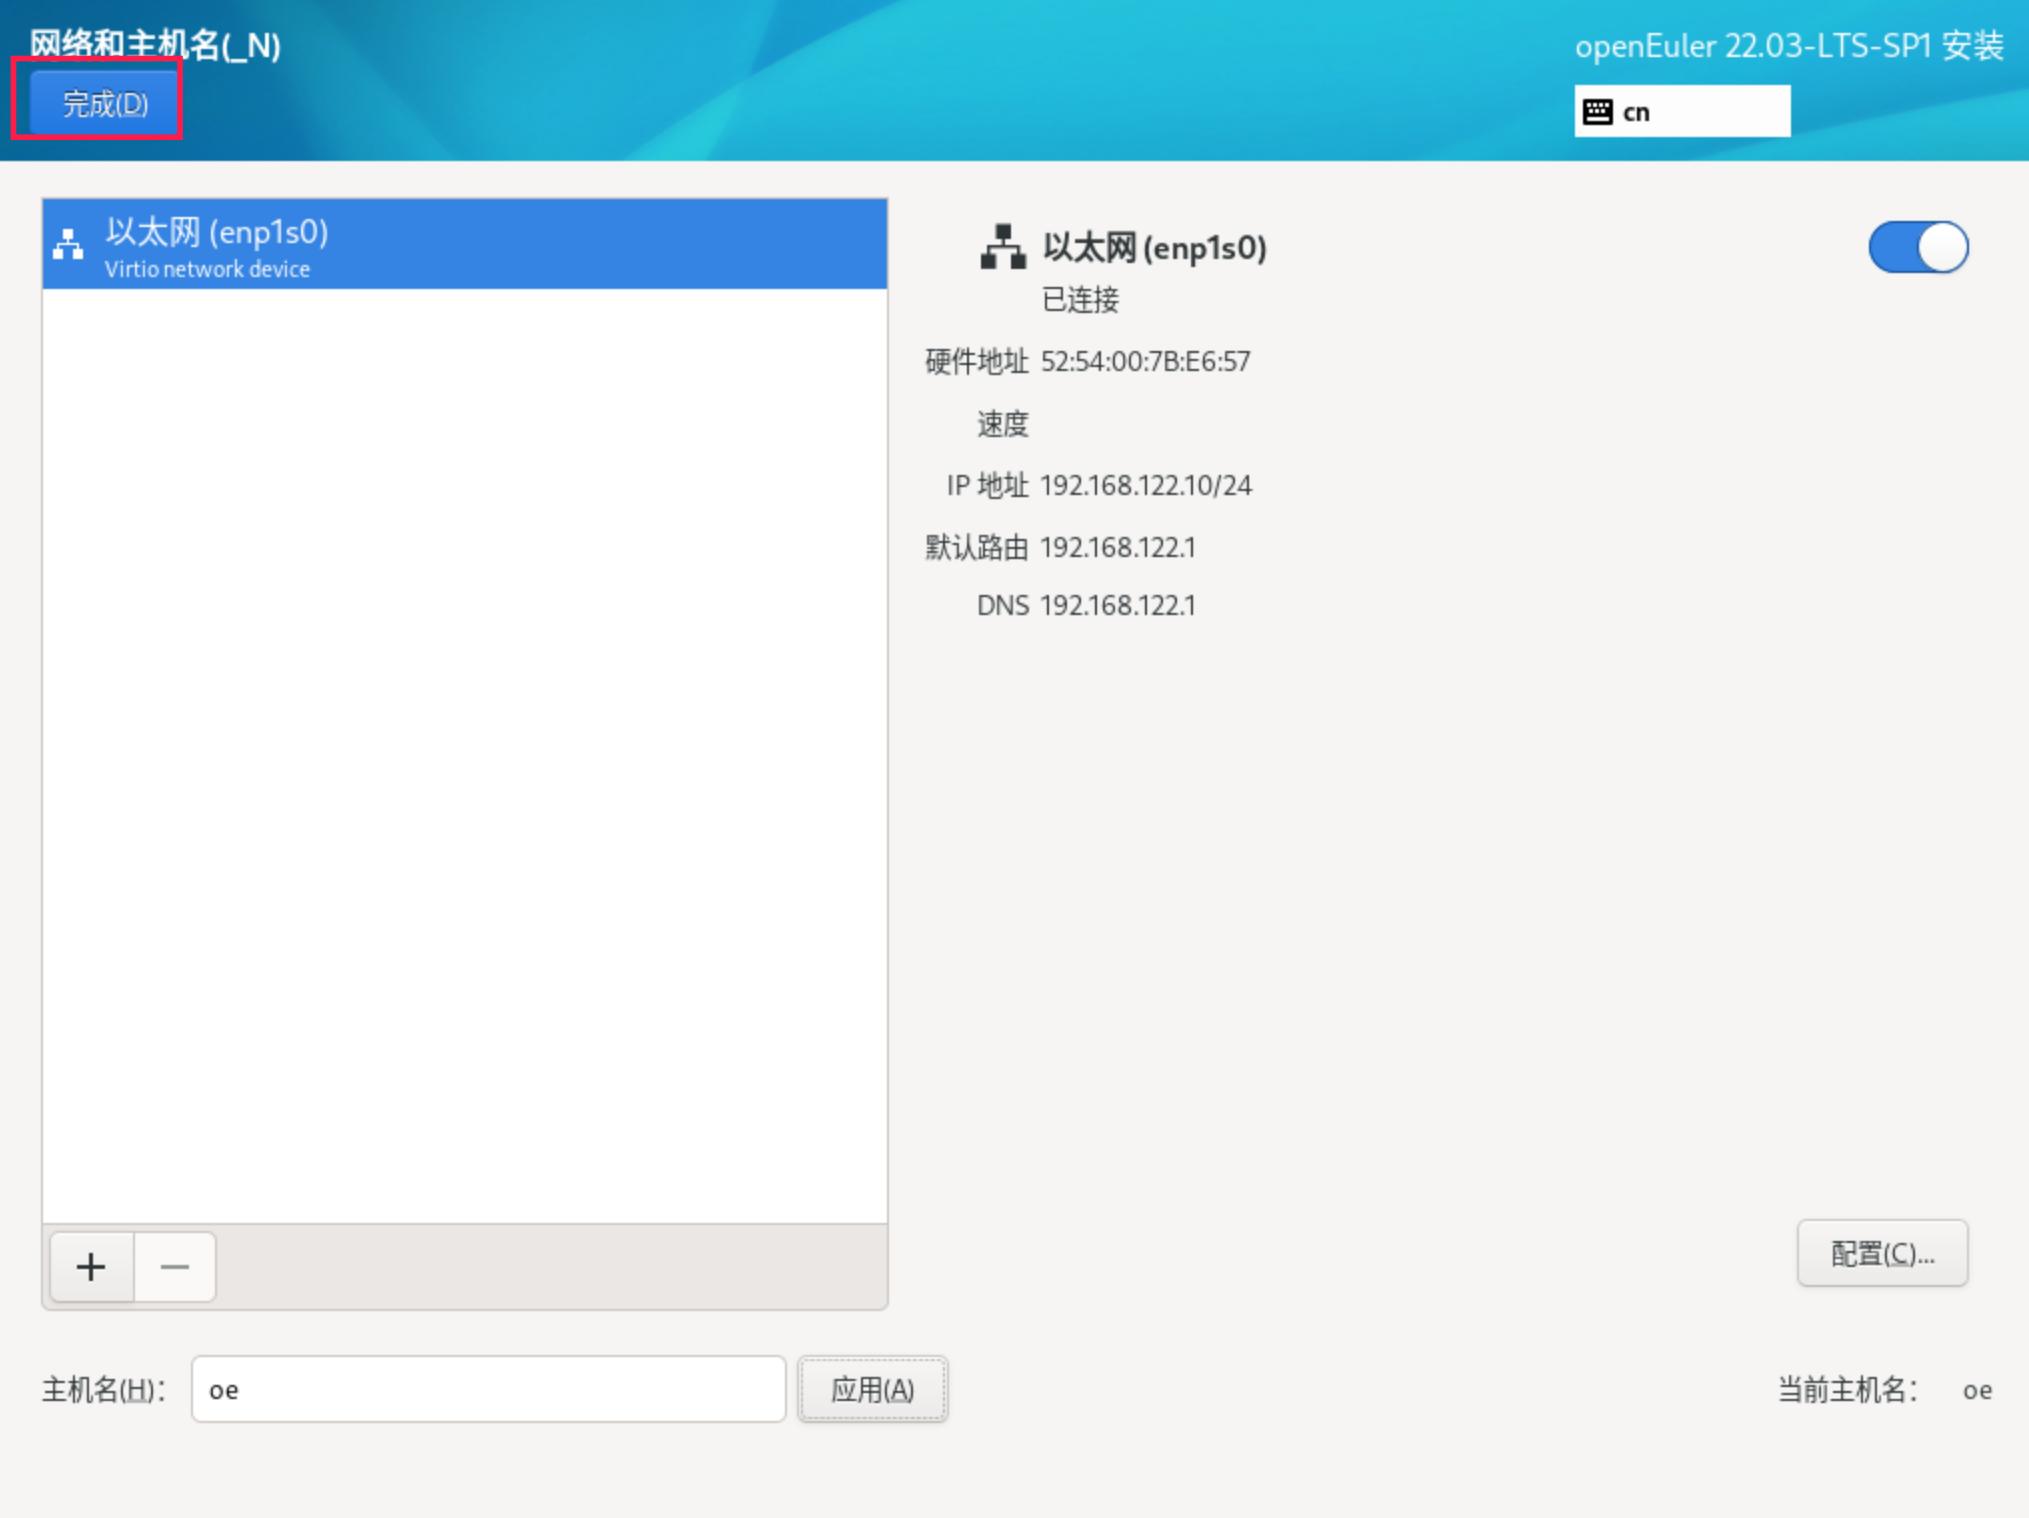Click the 应用(A) apply hostname button

click(x=872, y=1389)
